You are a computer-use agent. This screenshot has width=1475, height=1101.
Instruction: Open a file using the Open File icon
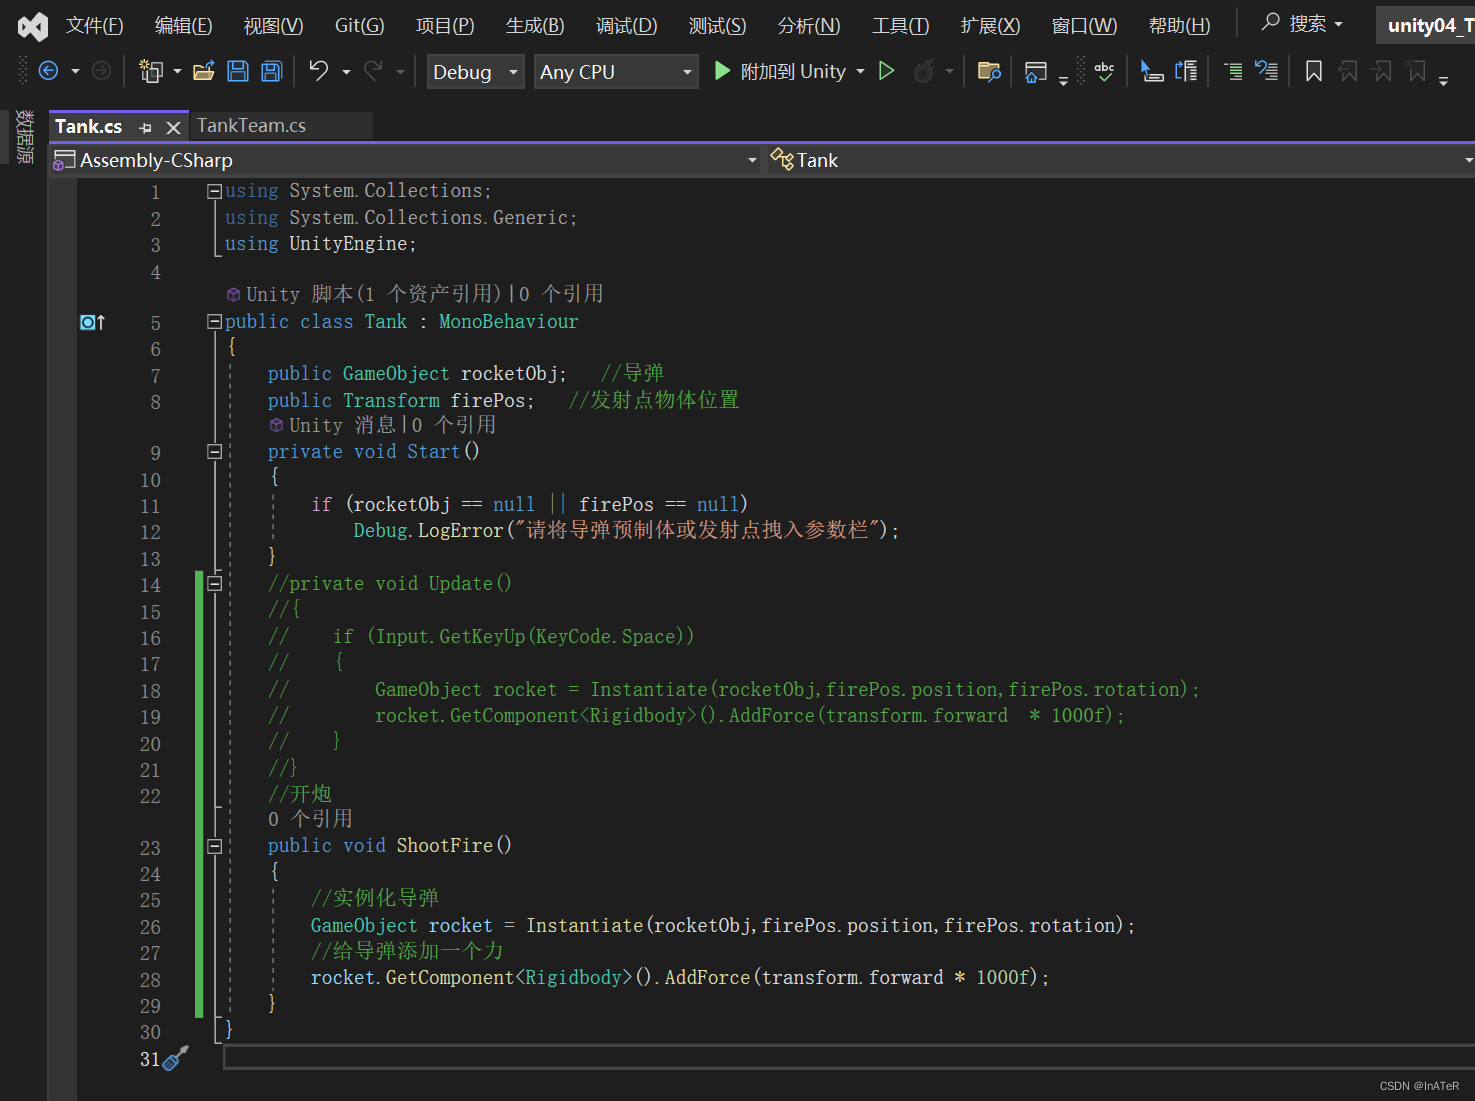click(204, 70)
